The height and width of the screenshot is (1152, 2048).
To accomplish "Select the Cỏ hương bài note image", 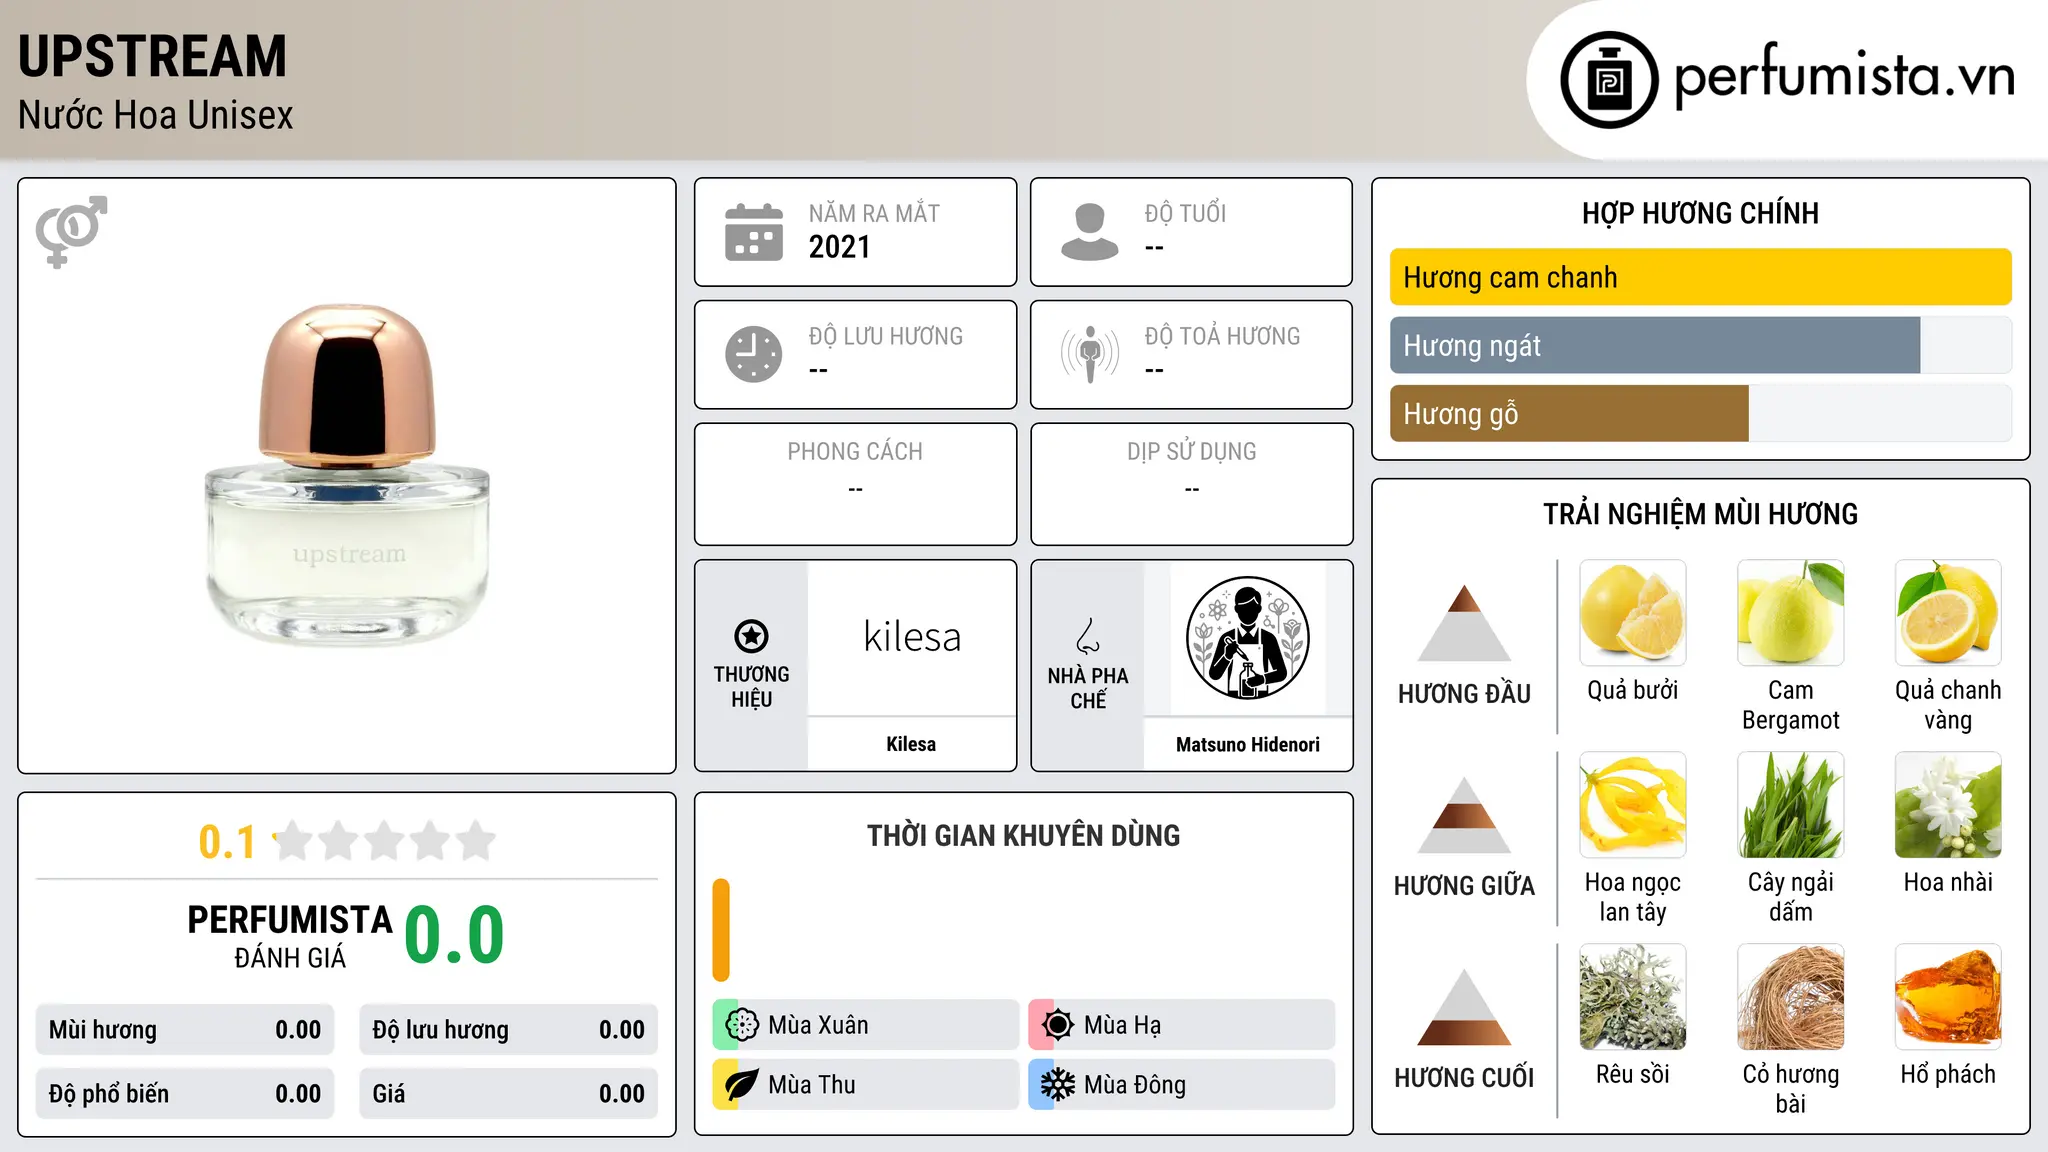I will pos(1791,997).
